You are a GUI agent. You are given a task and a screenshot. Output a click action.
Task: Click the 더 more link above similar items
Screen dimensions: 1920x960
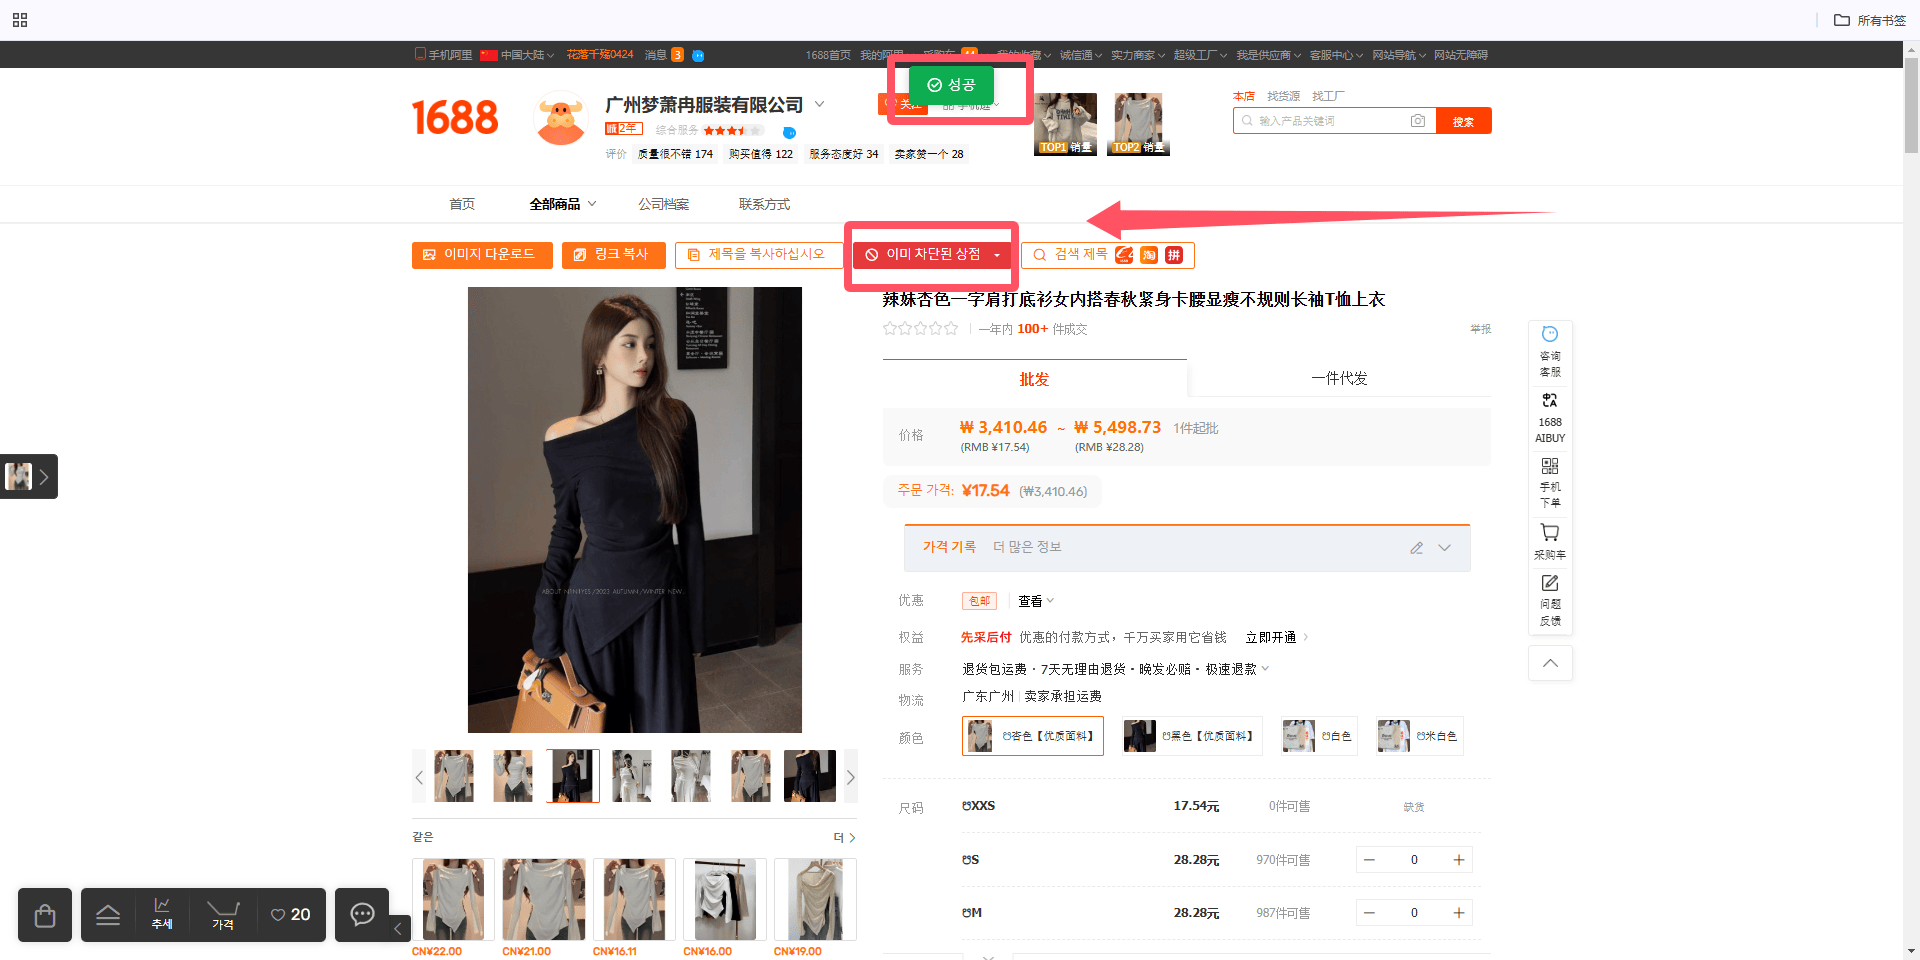[x=844, y=838]
